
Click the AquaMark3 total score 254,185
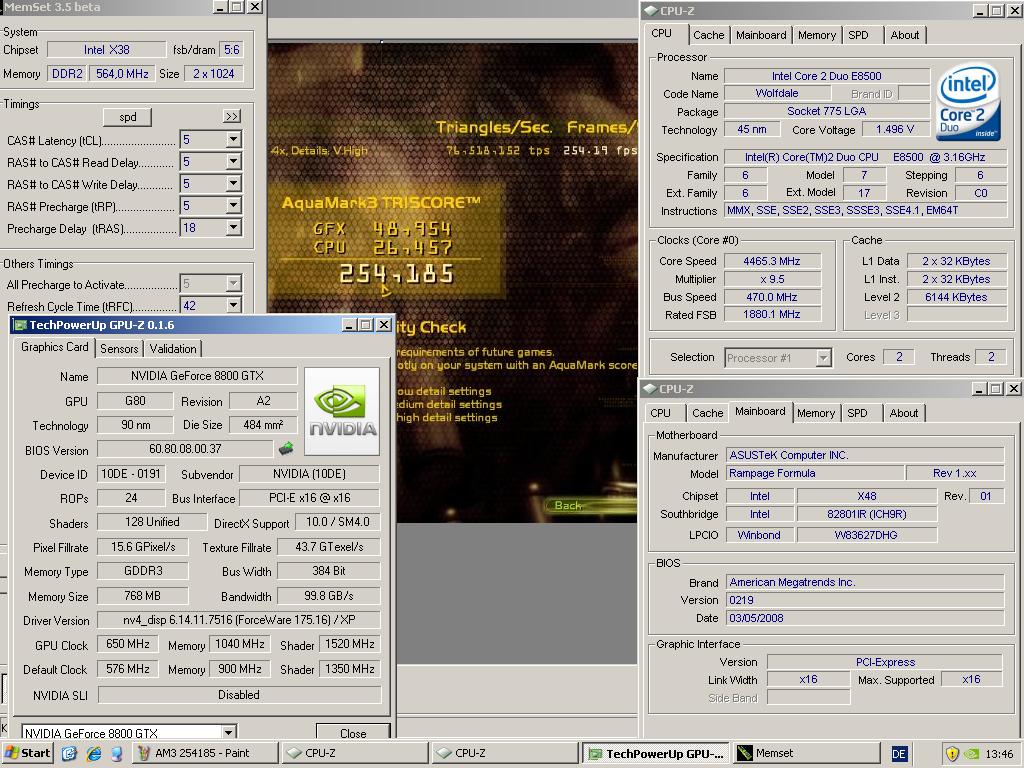(x=396, y=274)
